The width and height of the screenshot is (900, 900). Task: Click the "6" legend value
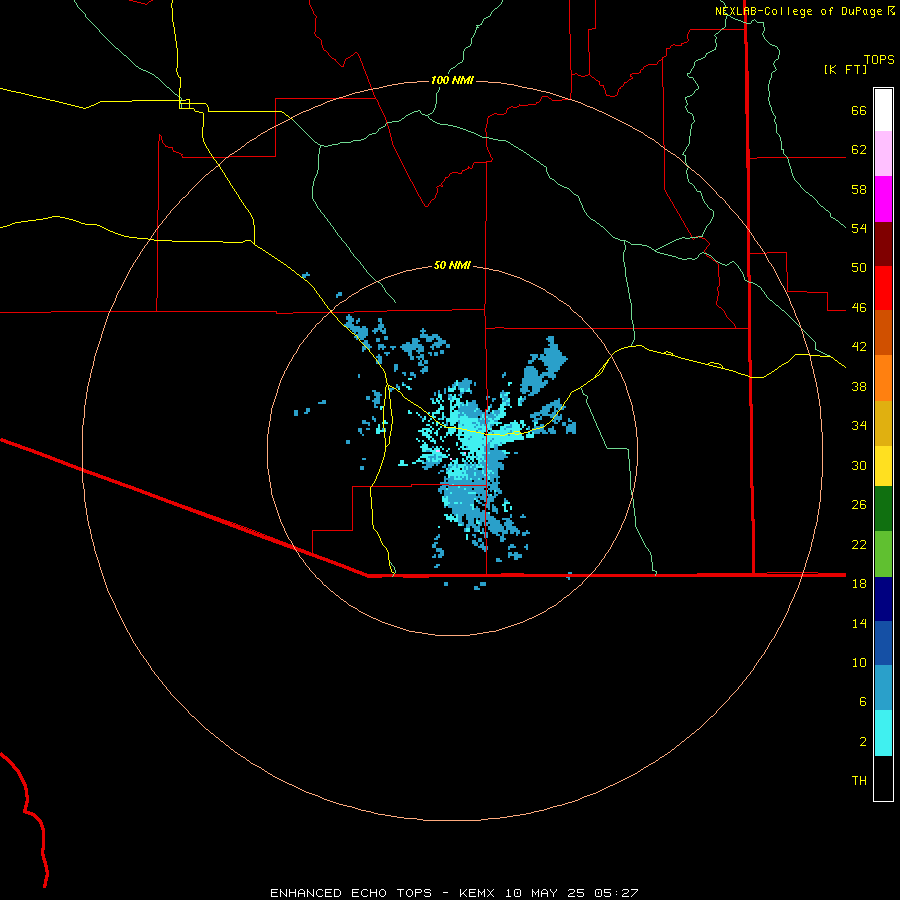863,702
